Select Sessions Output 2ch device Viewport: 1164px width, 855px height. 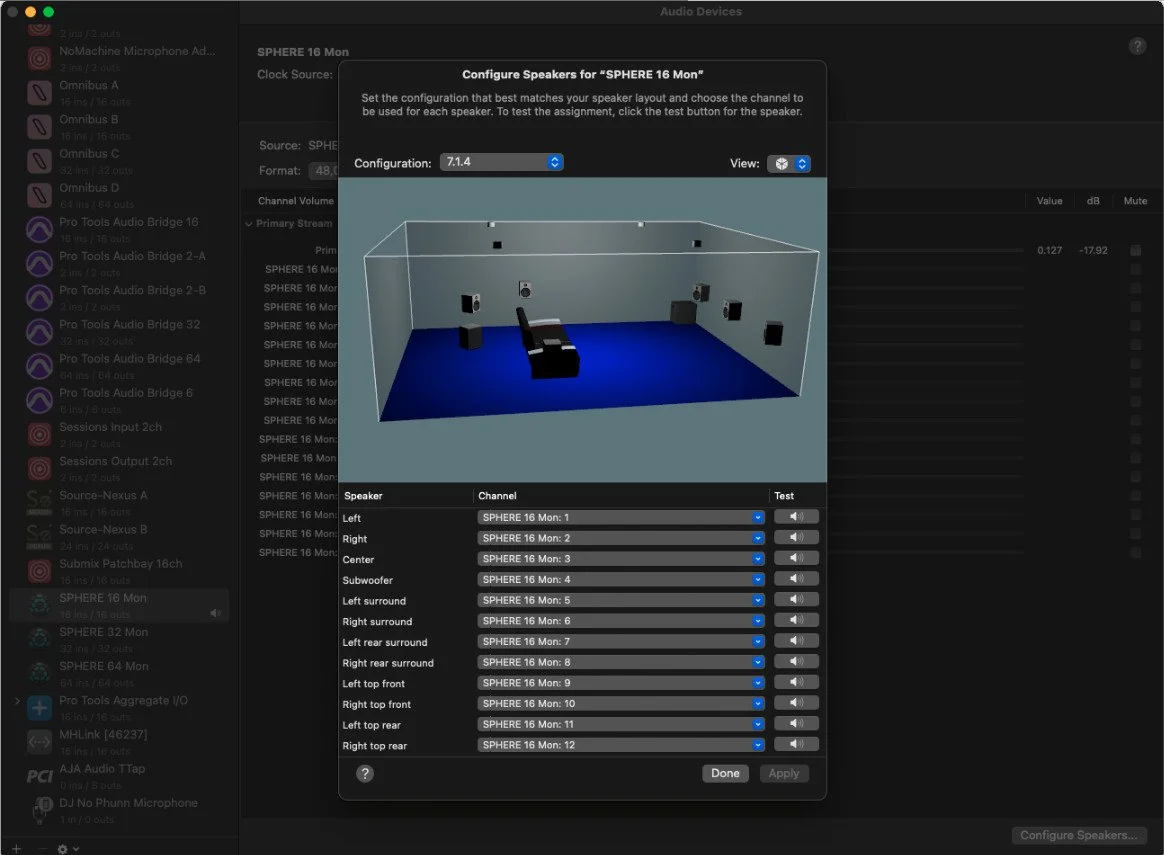click(x=119, y=468)
